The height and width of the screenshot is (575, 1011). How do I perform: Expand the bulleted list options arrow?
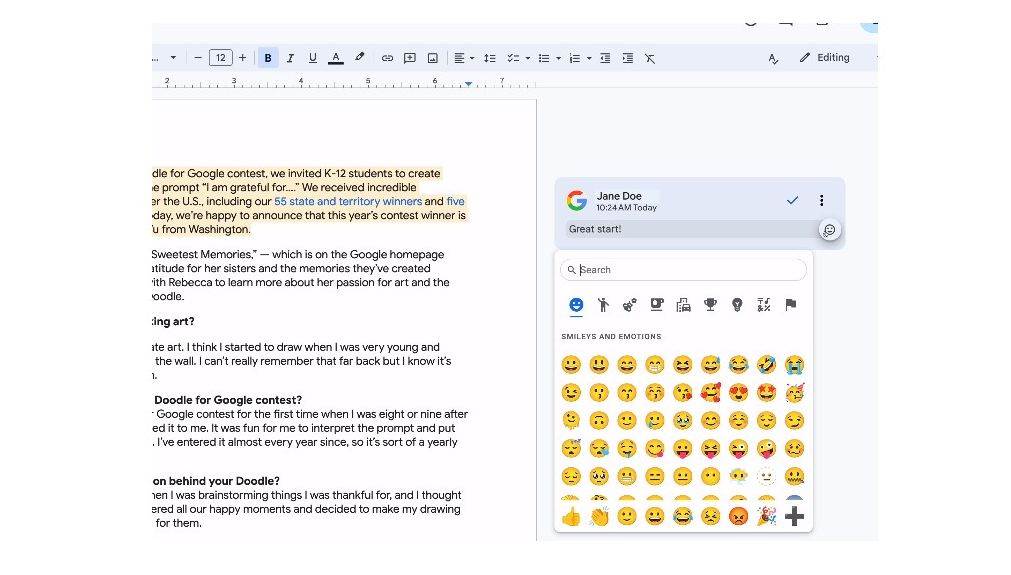[x=558, y=58]
